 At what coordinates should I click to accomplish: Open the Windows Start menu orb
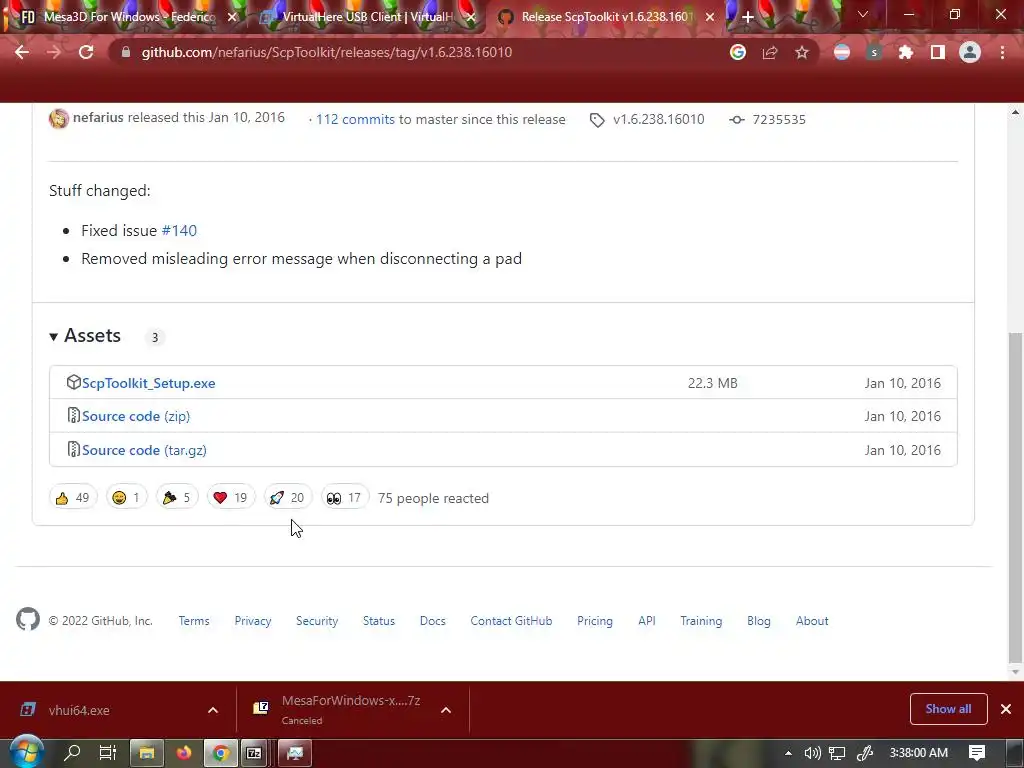pos(26,752)
